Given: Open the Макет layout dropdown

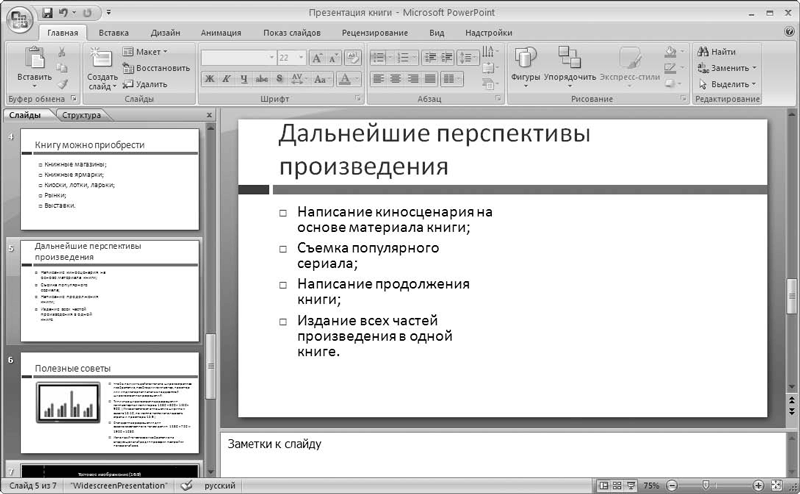Looking at the screenshot, I should 145,51.
